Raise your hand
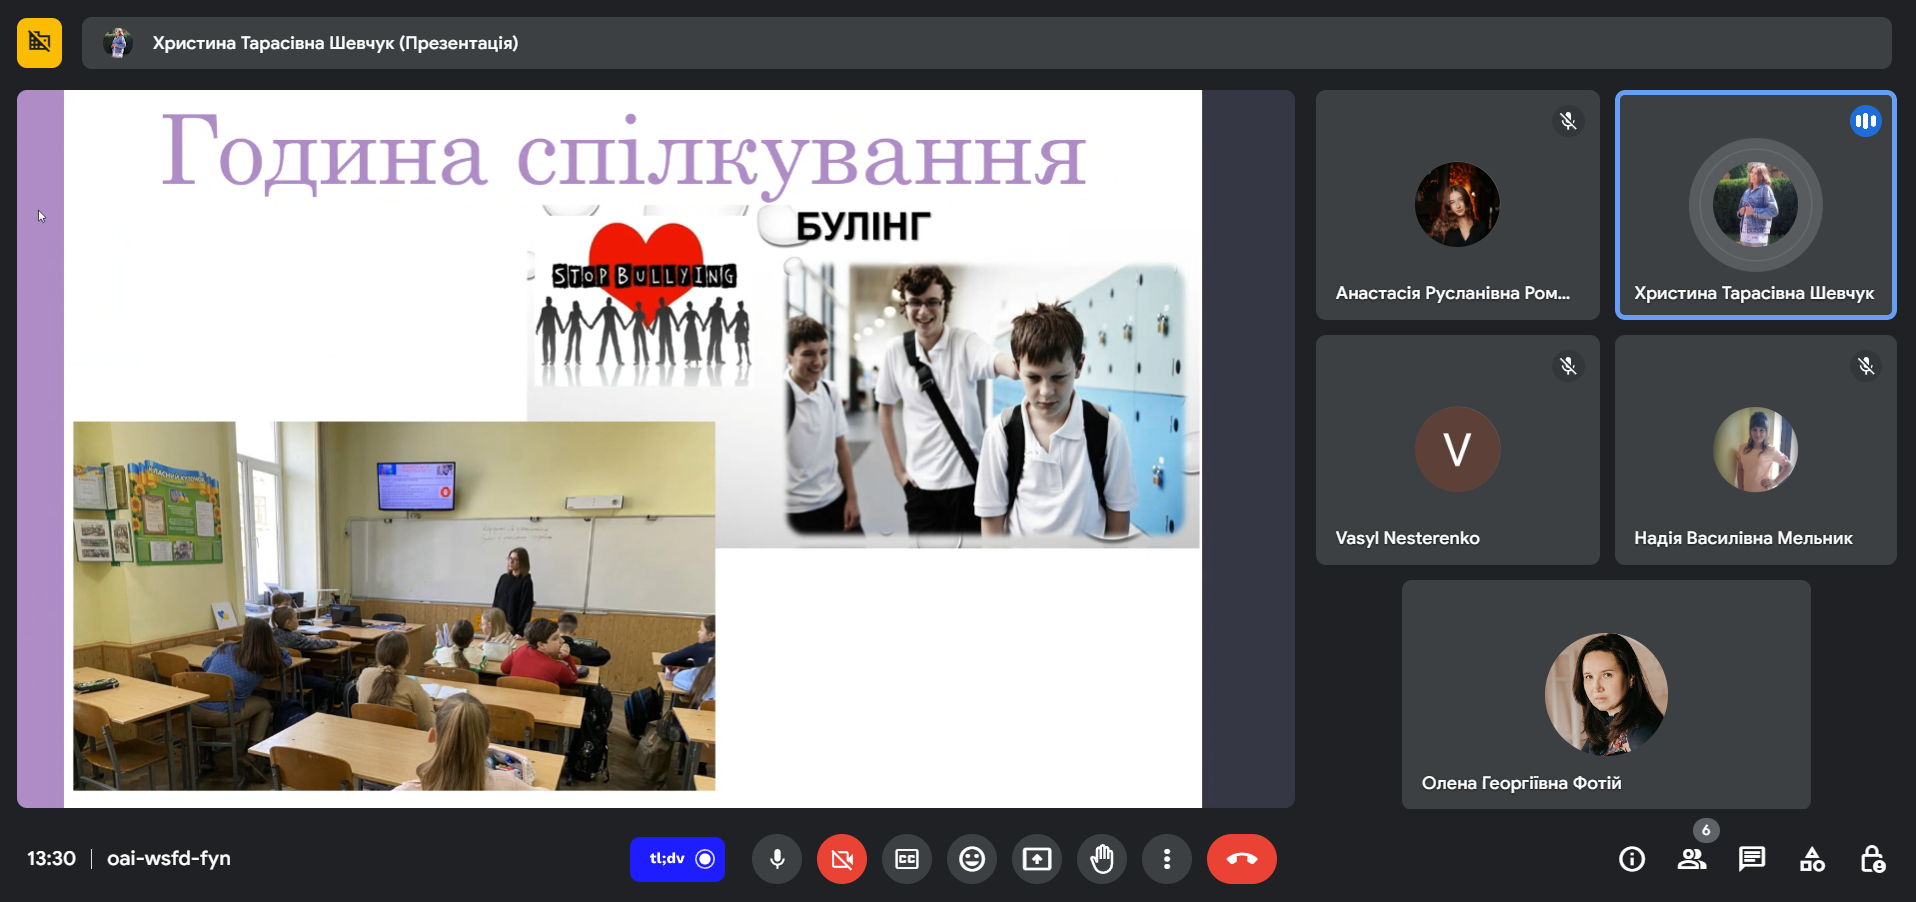Screen dimensions: 1916x902 pyautogui.click(x=1102, y=859)
